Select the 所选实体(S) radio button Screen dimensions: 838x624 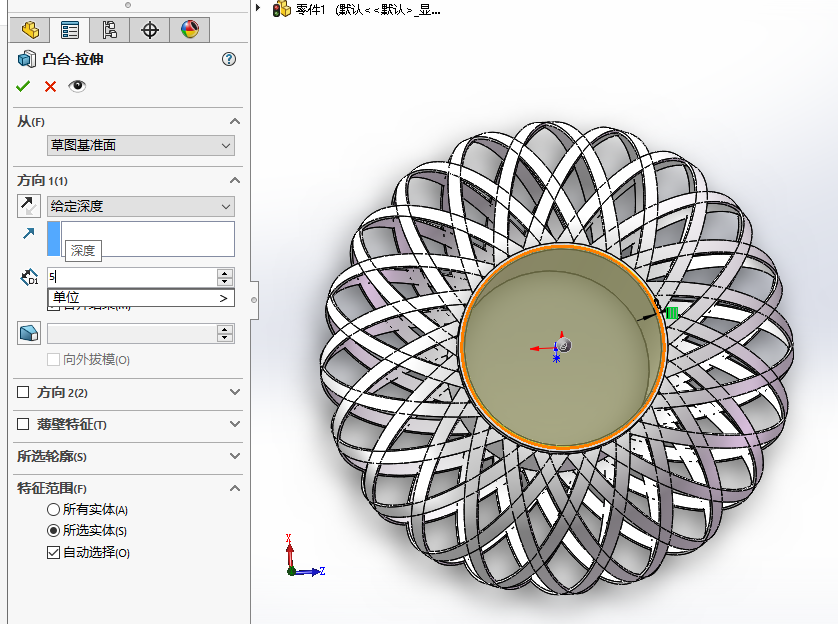[53, 531]
